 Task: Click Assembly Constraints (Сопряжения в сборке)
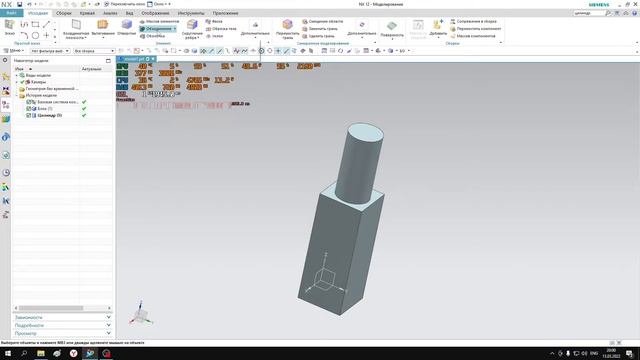[x=473, y=21]
